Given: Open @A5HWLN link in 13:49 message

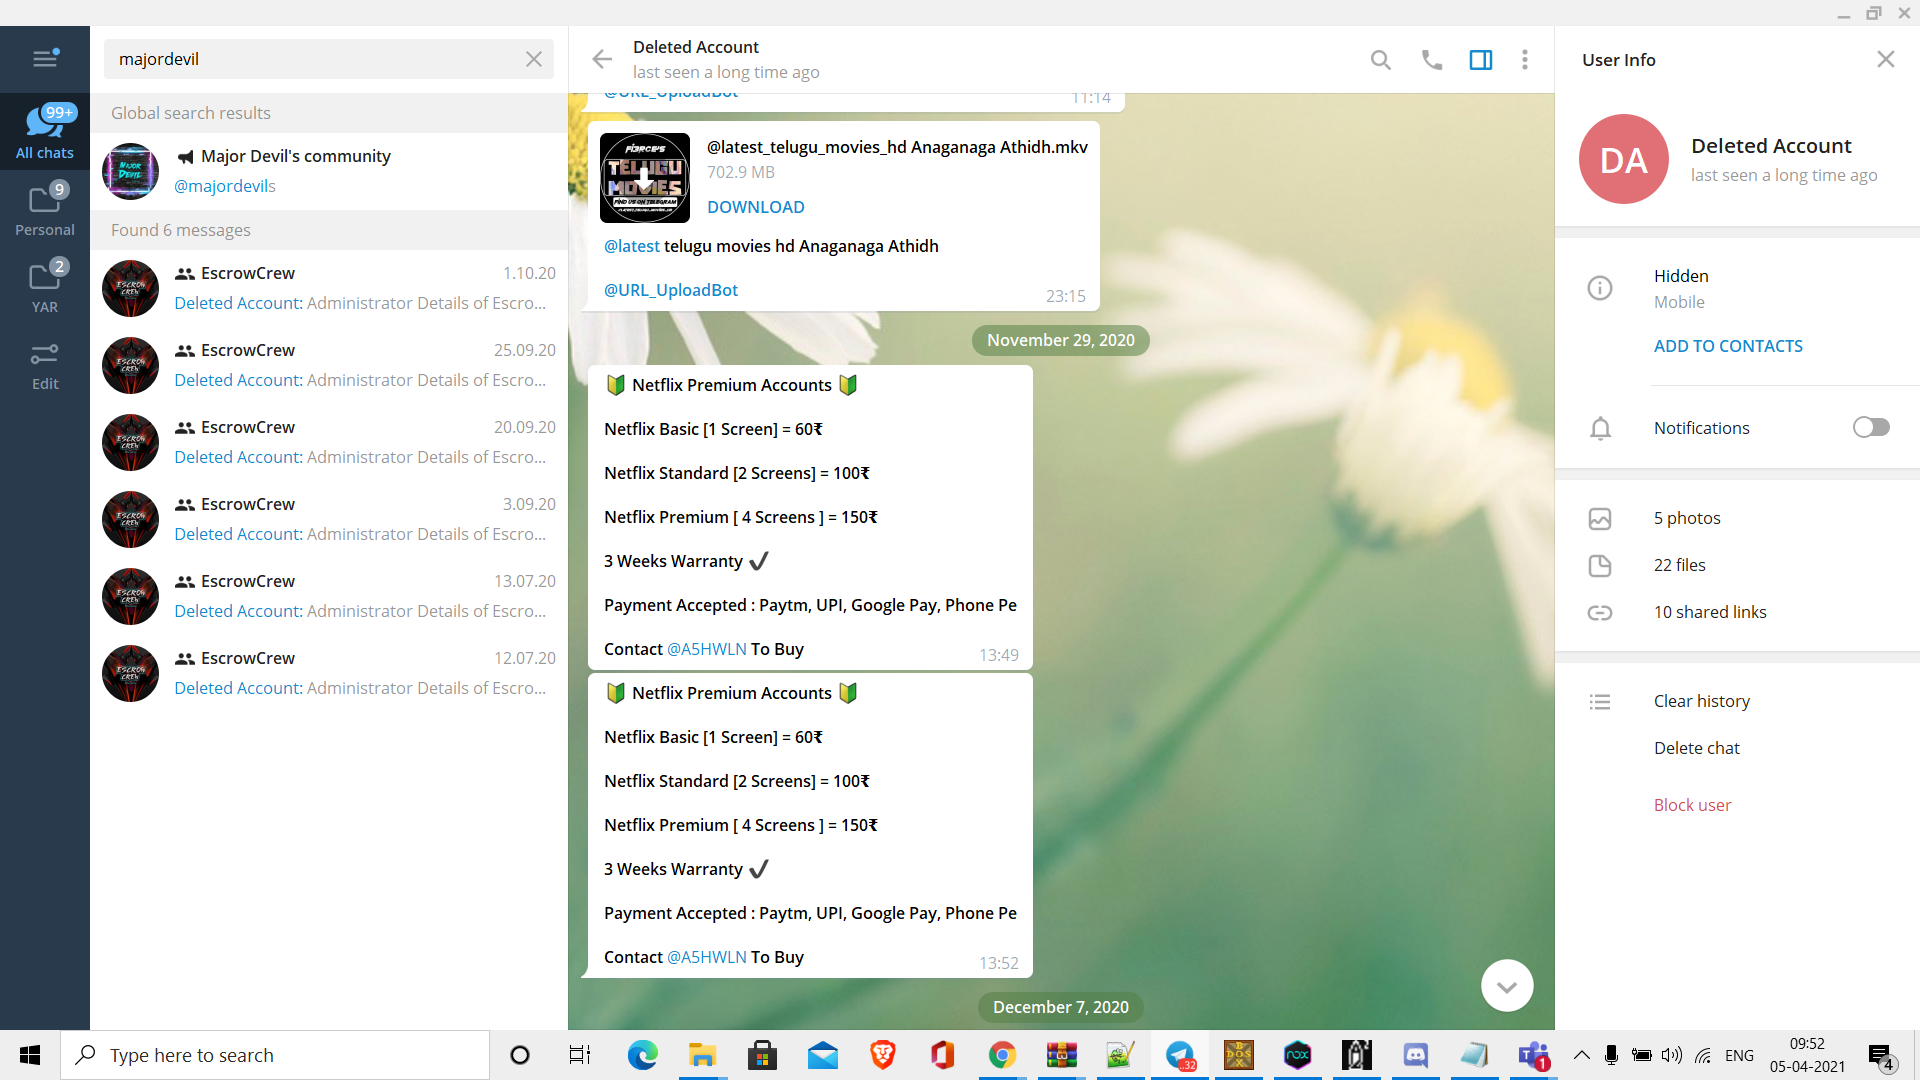Looking at the screenshot, I should tap(706, 649).
